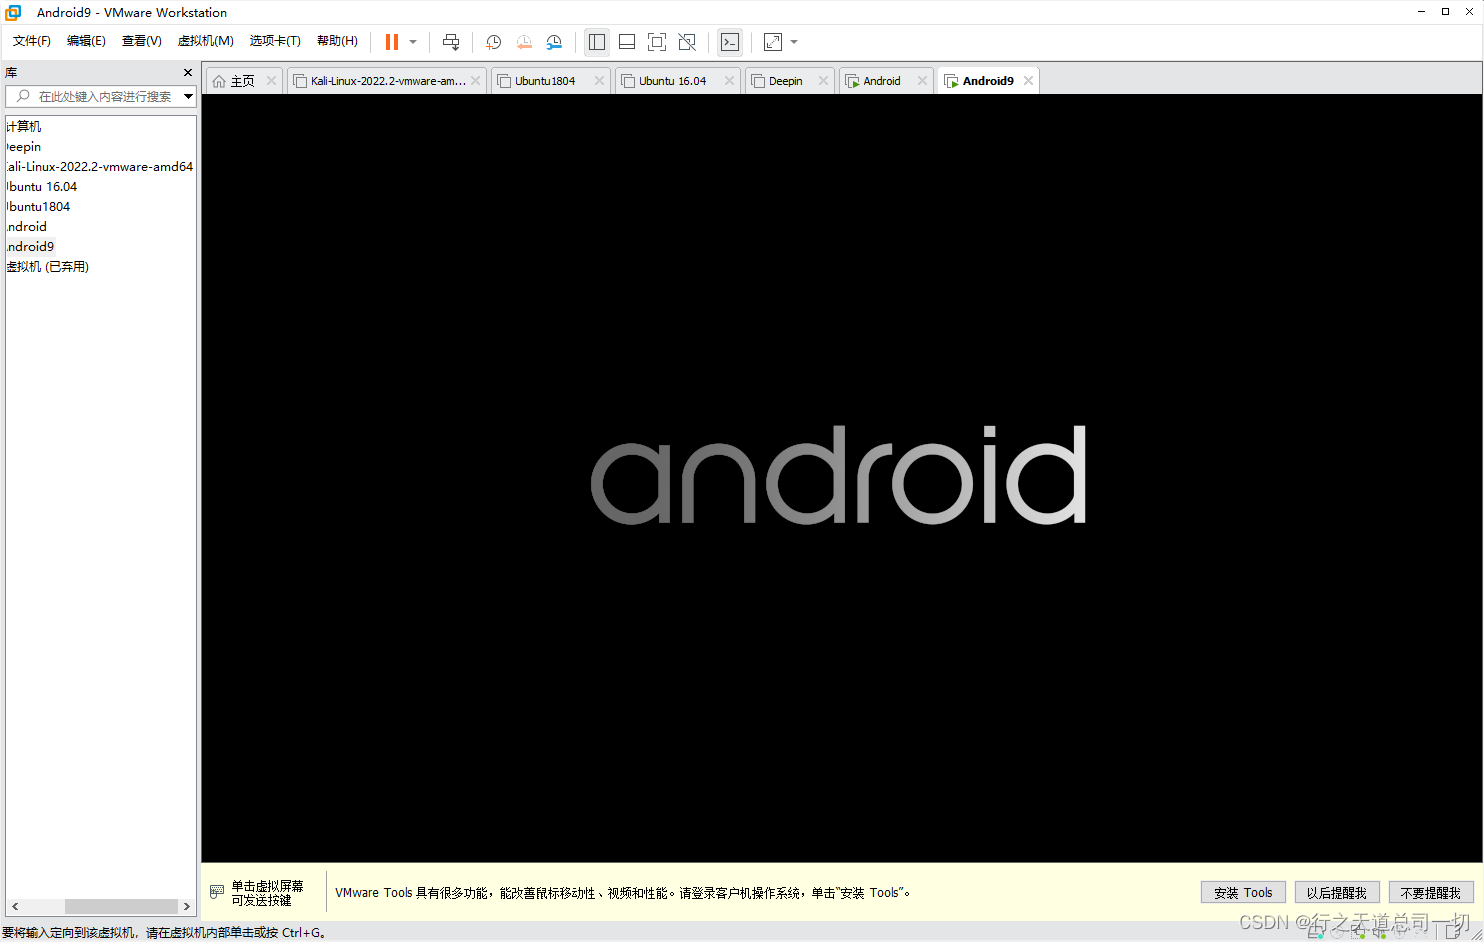Enter full screen mode

(657, 42)
